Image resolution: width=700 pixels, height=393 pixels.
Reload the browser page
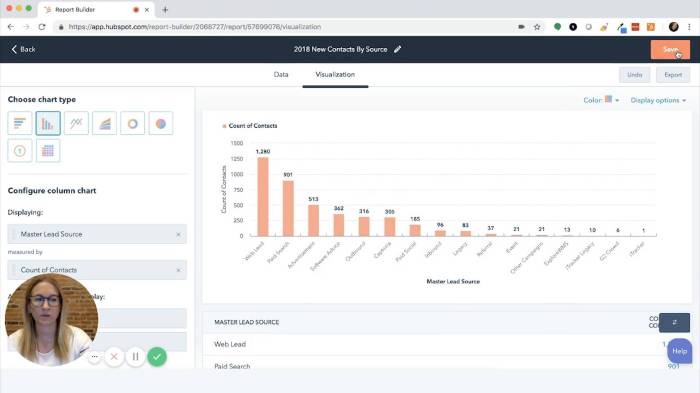tap(42, 27)
